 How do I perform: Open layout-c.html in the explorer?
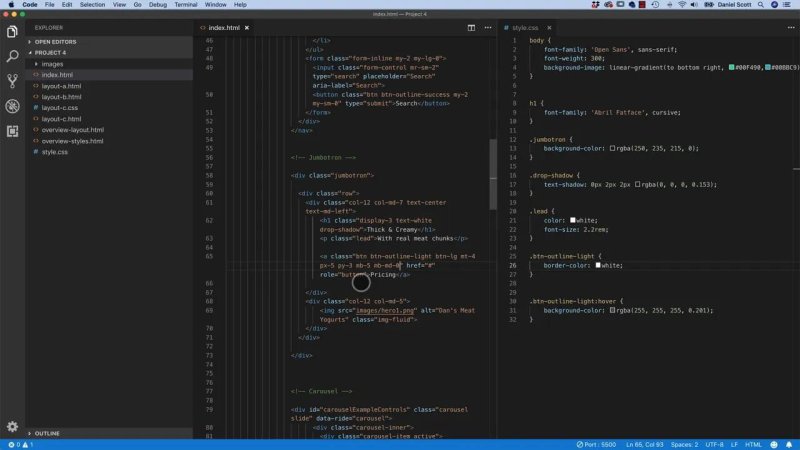pos(109,119)
